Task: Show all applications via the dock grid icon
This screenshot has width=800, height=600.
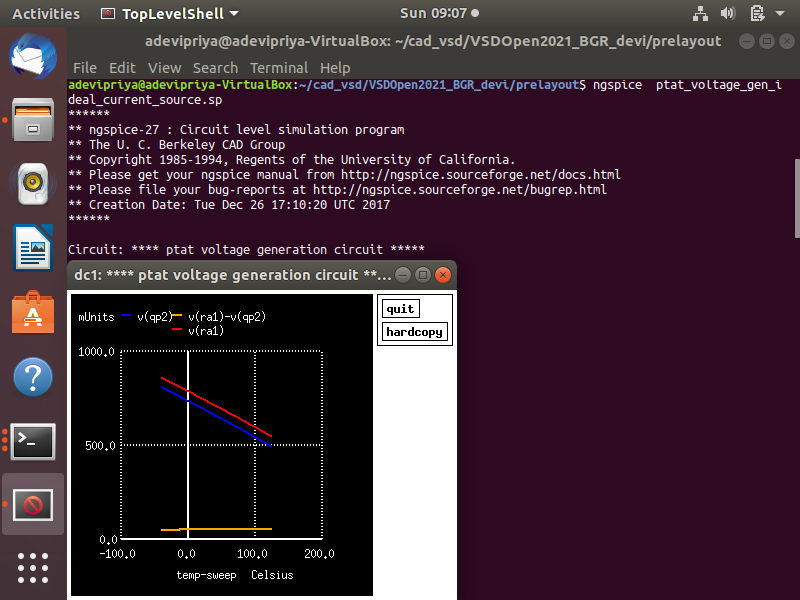Action: [x=33, y=568]
